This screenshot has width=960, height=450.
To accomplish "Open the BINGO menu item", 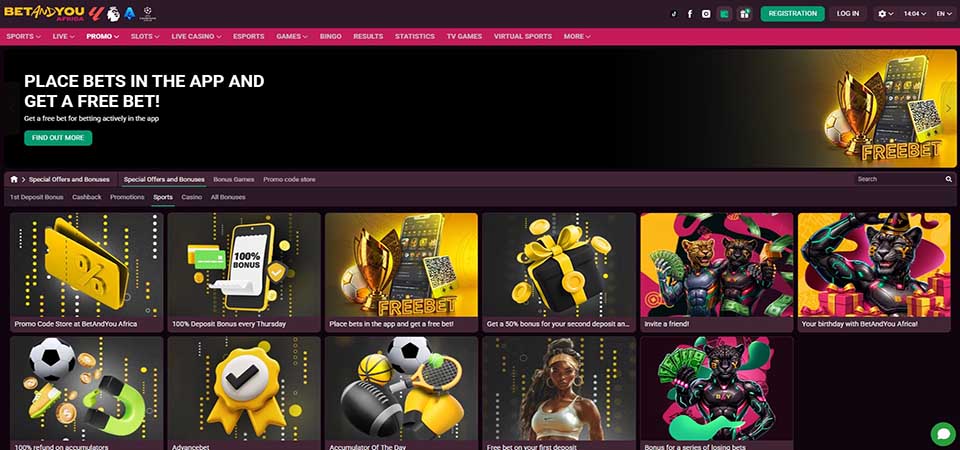I will (x=331, y=37).
